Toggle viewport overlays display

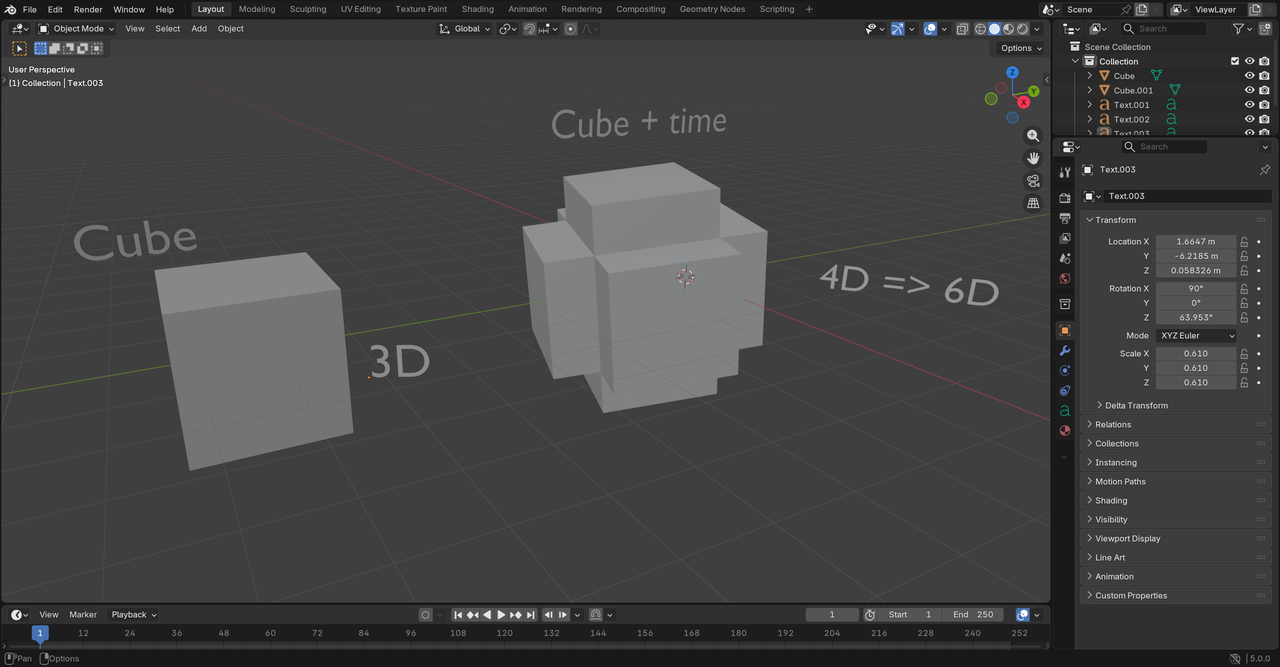(x=930, y=29)
